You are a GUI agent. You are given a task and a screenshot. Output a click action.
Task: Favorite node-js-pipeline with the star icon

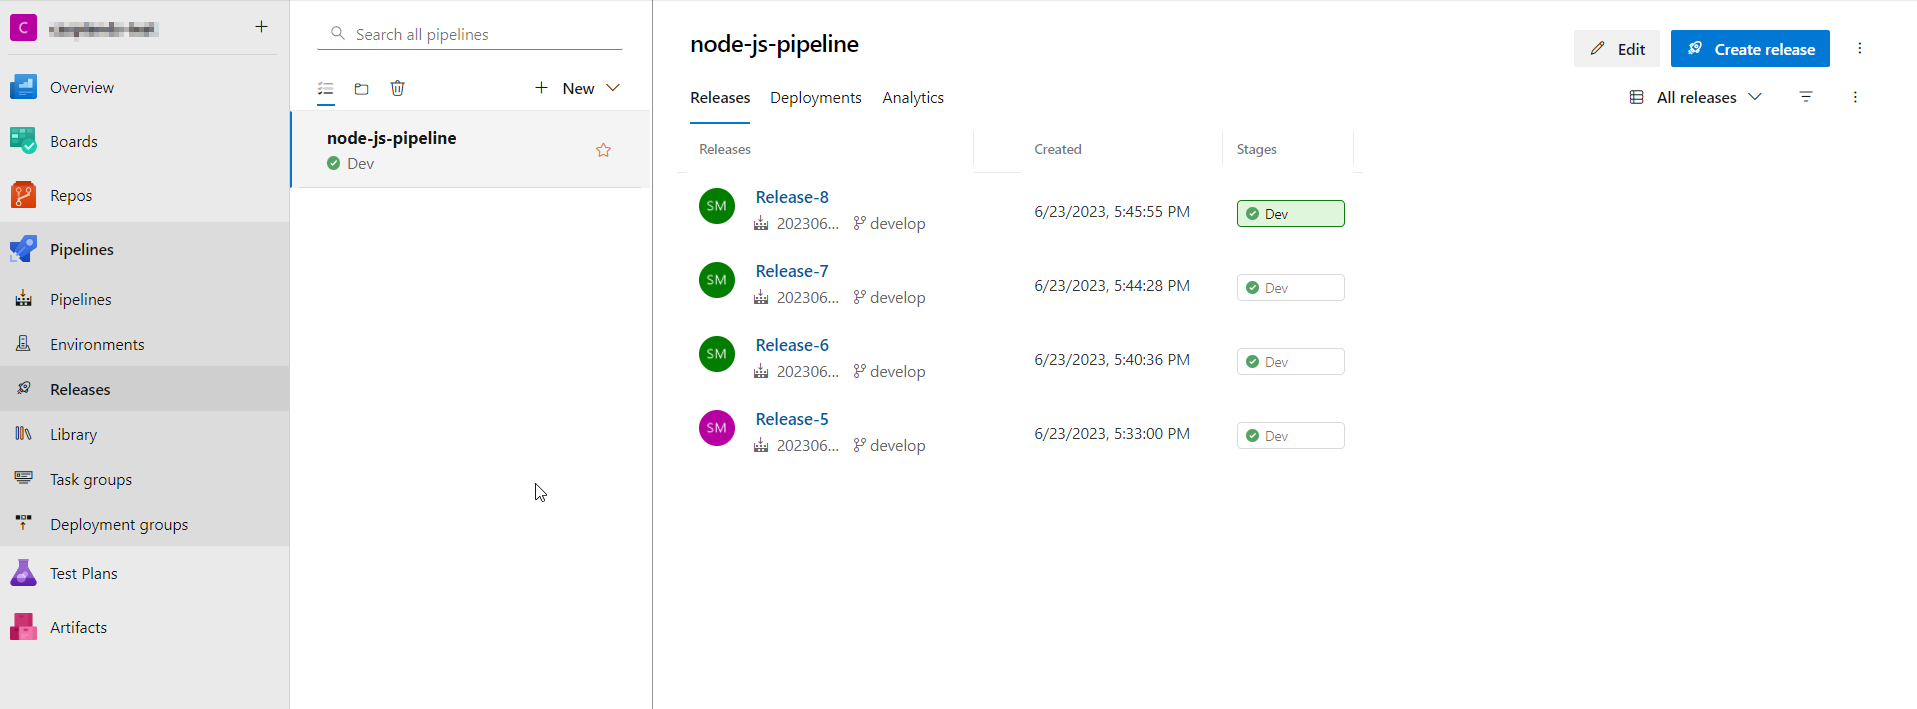(x=603, y=150)
